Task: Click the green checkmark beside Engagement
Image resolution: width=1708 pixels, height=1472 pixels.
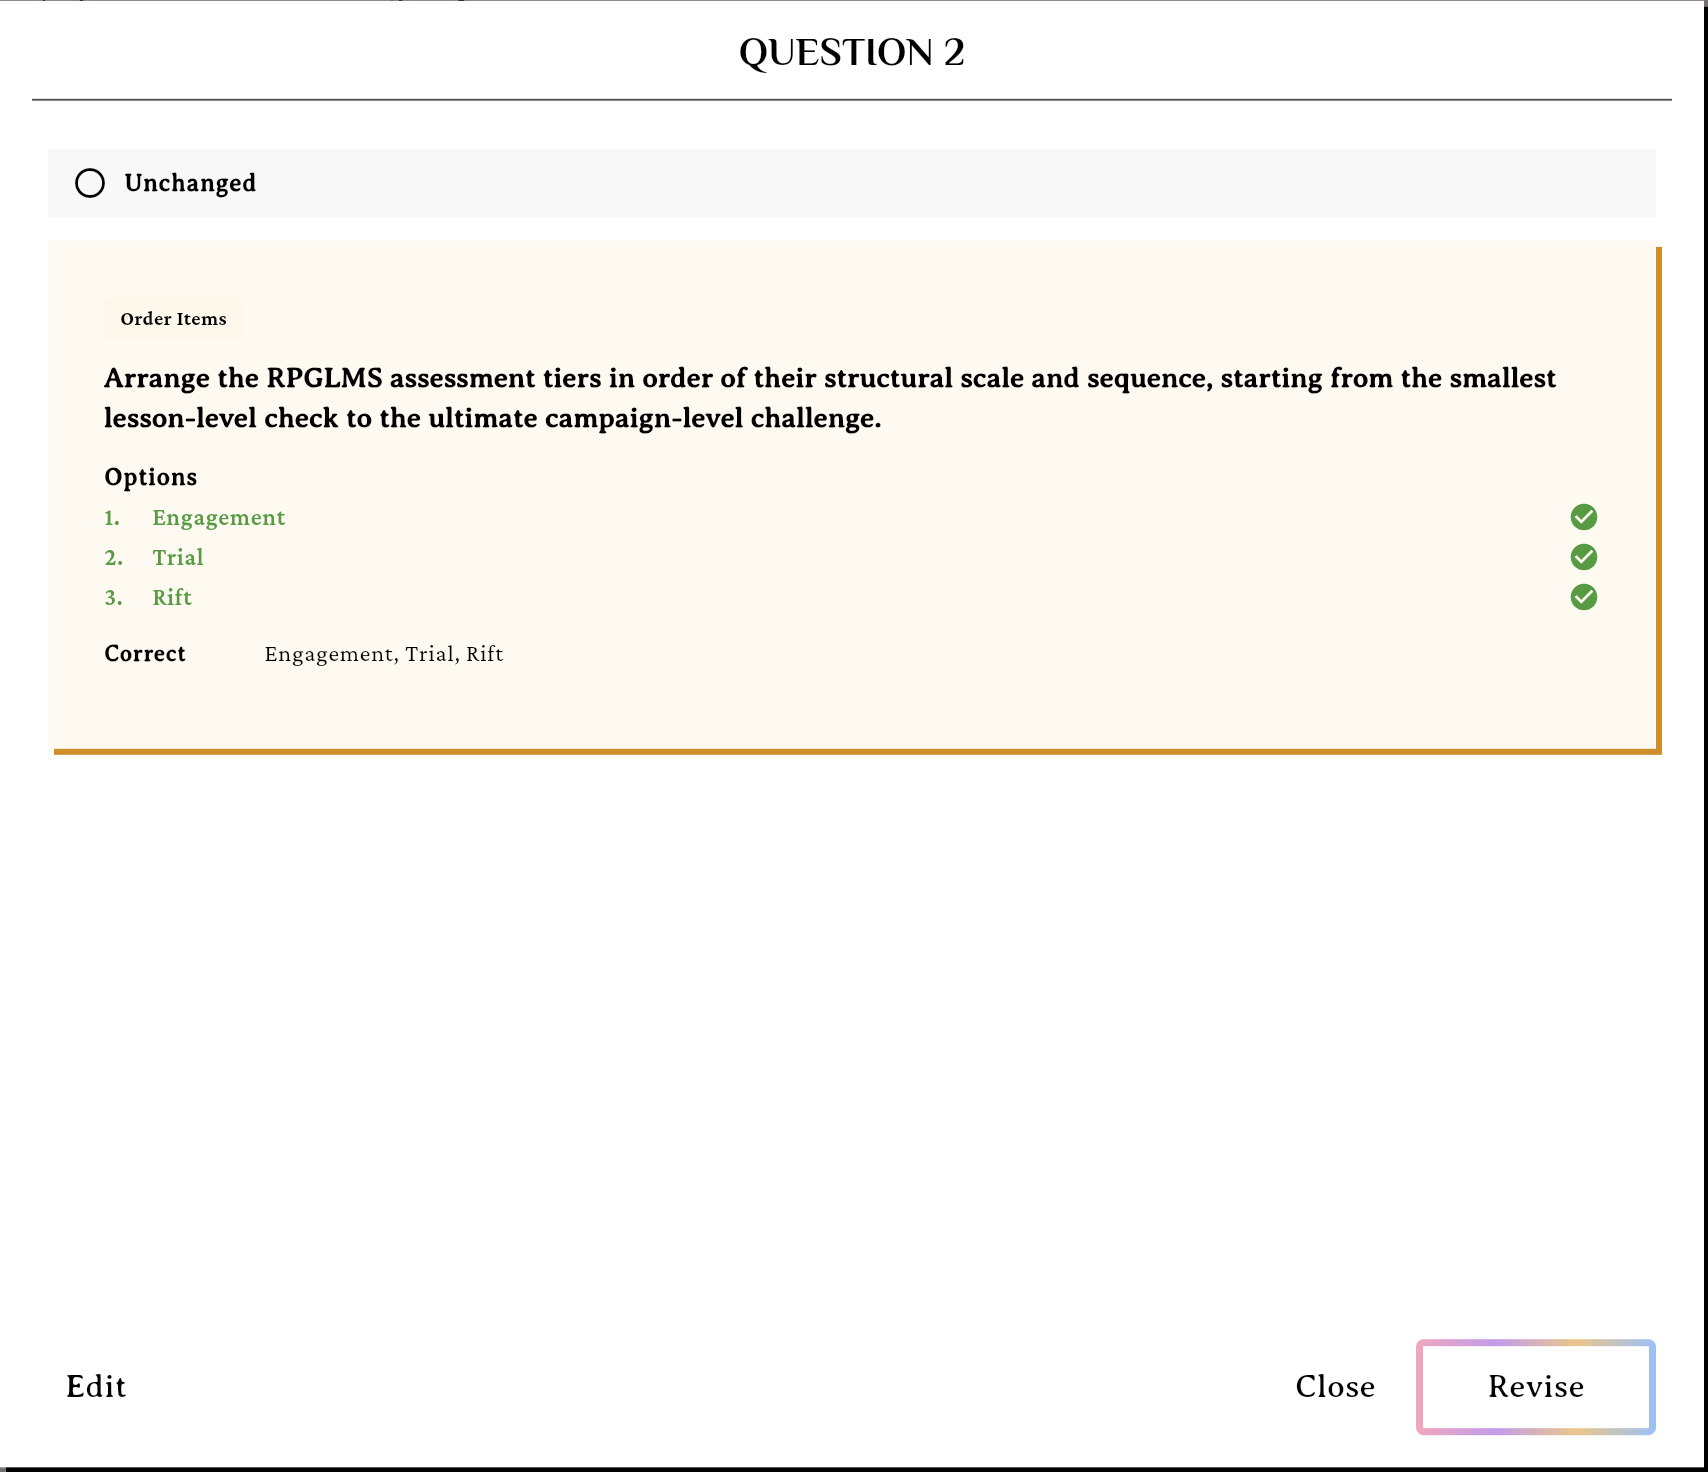Action: (1584, 517)
